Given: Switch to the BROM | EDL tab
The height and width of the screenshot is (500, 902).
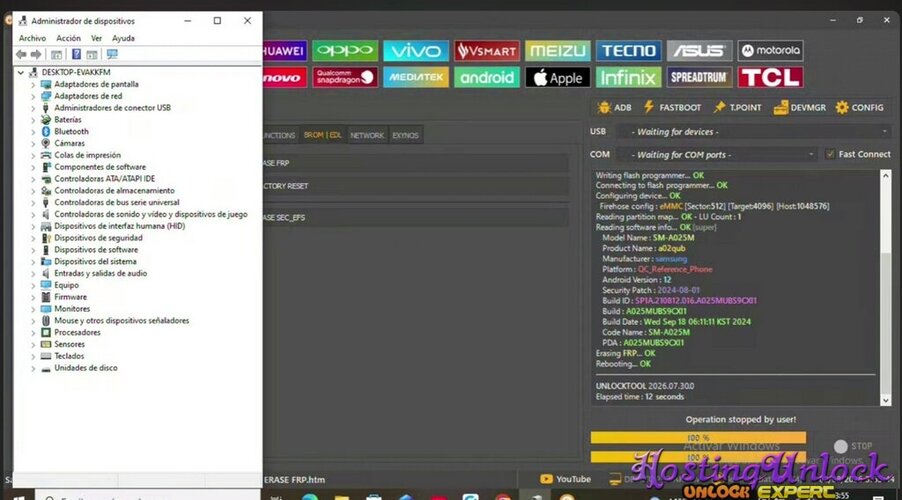Looking at the screenshot, I should tap(322, 135).
